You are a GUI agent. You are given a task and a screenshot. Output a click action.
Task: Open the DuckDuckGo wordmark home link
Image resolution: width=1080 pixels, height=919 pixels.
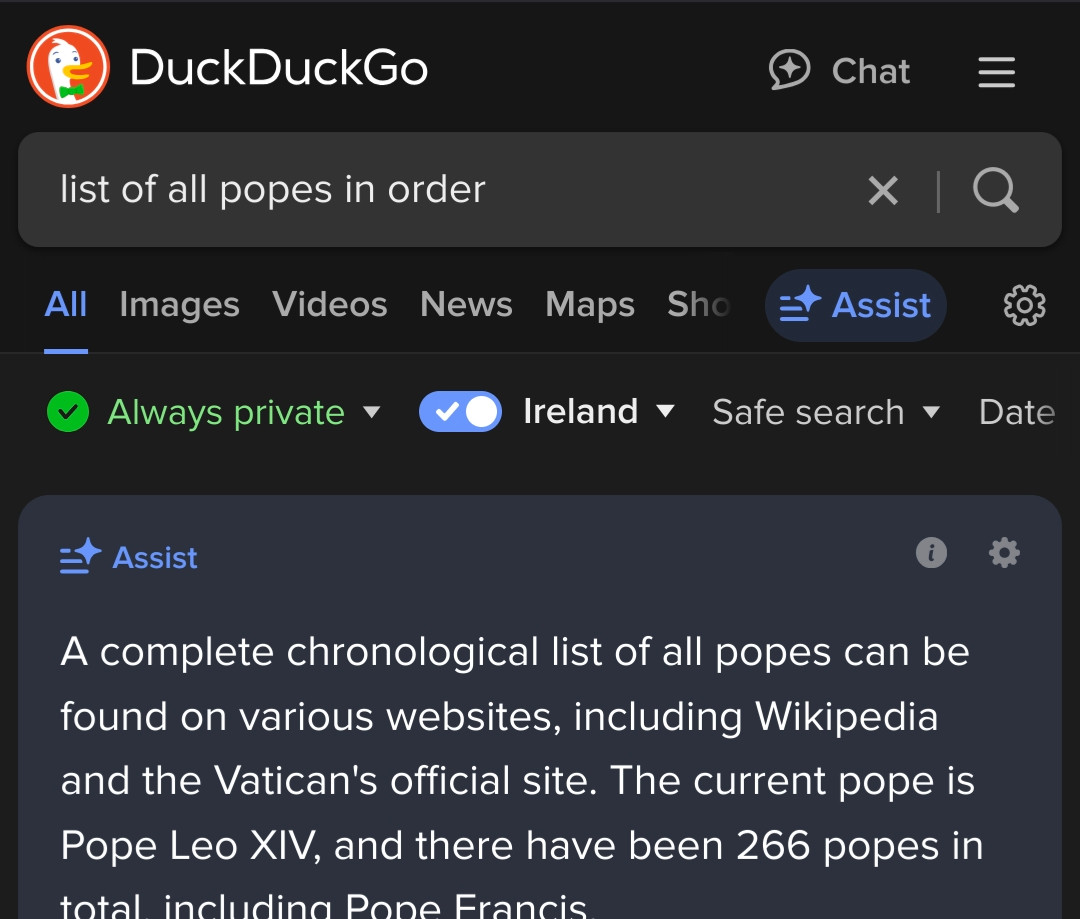point(278,68)
